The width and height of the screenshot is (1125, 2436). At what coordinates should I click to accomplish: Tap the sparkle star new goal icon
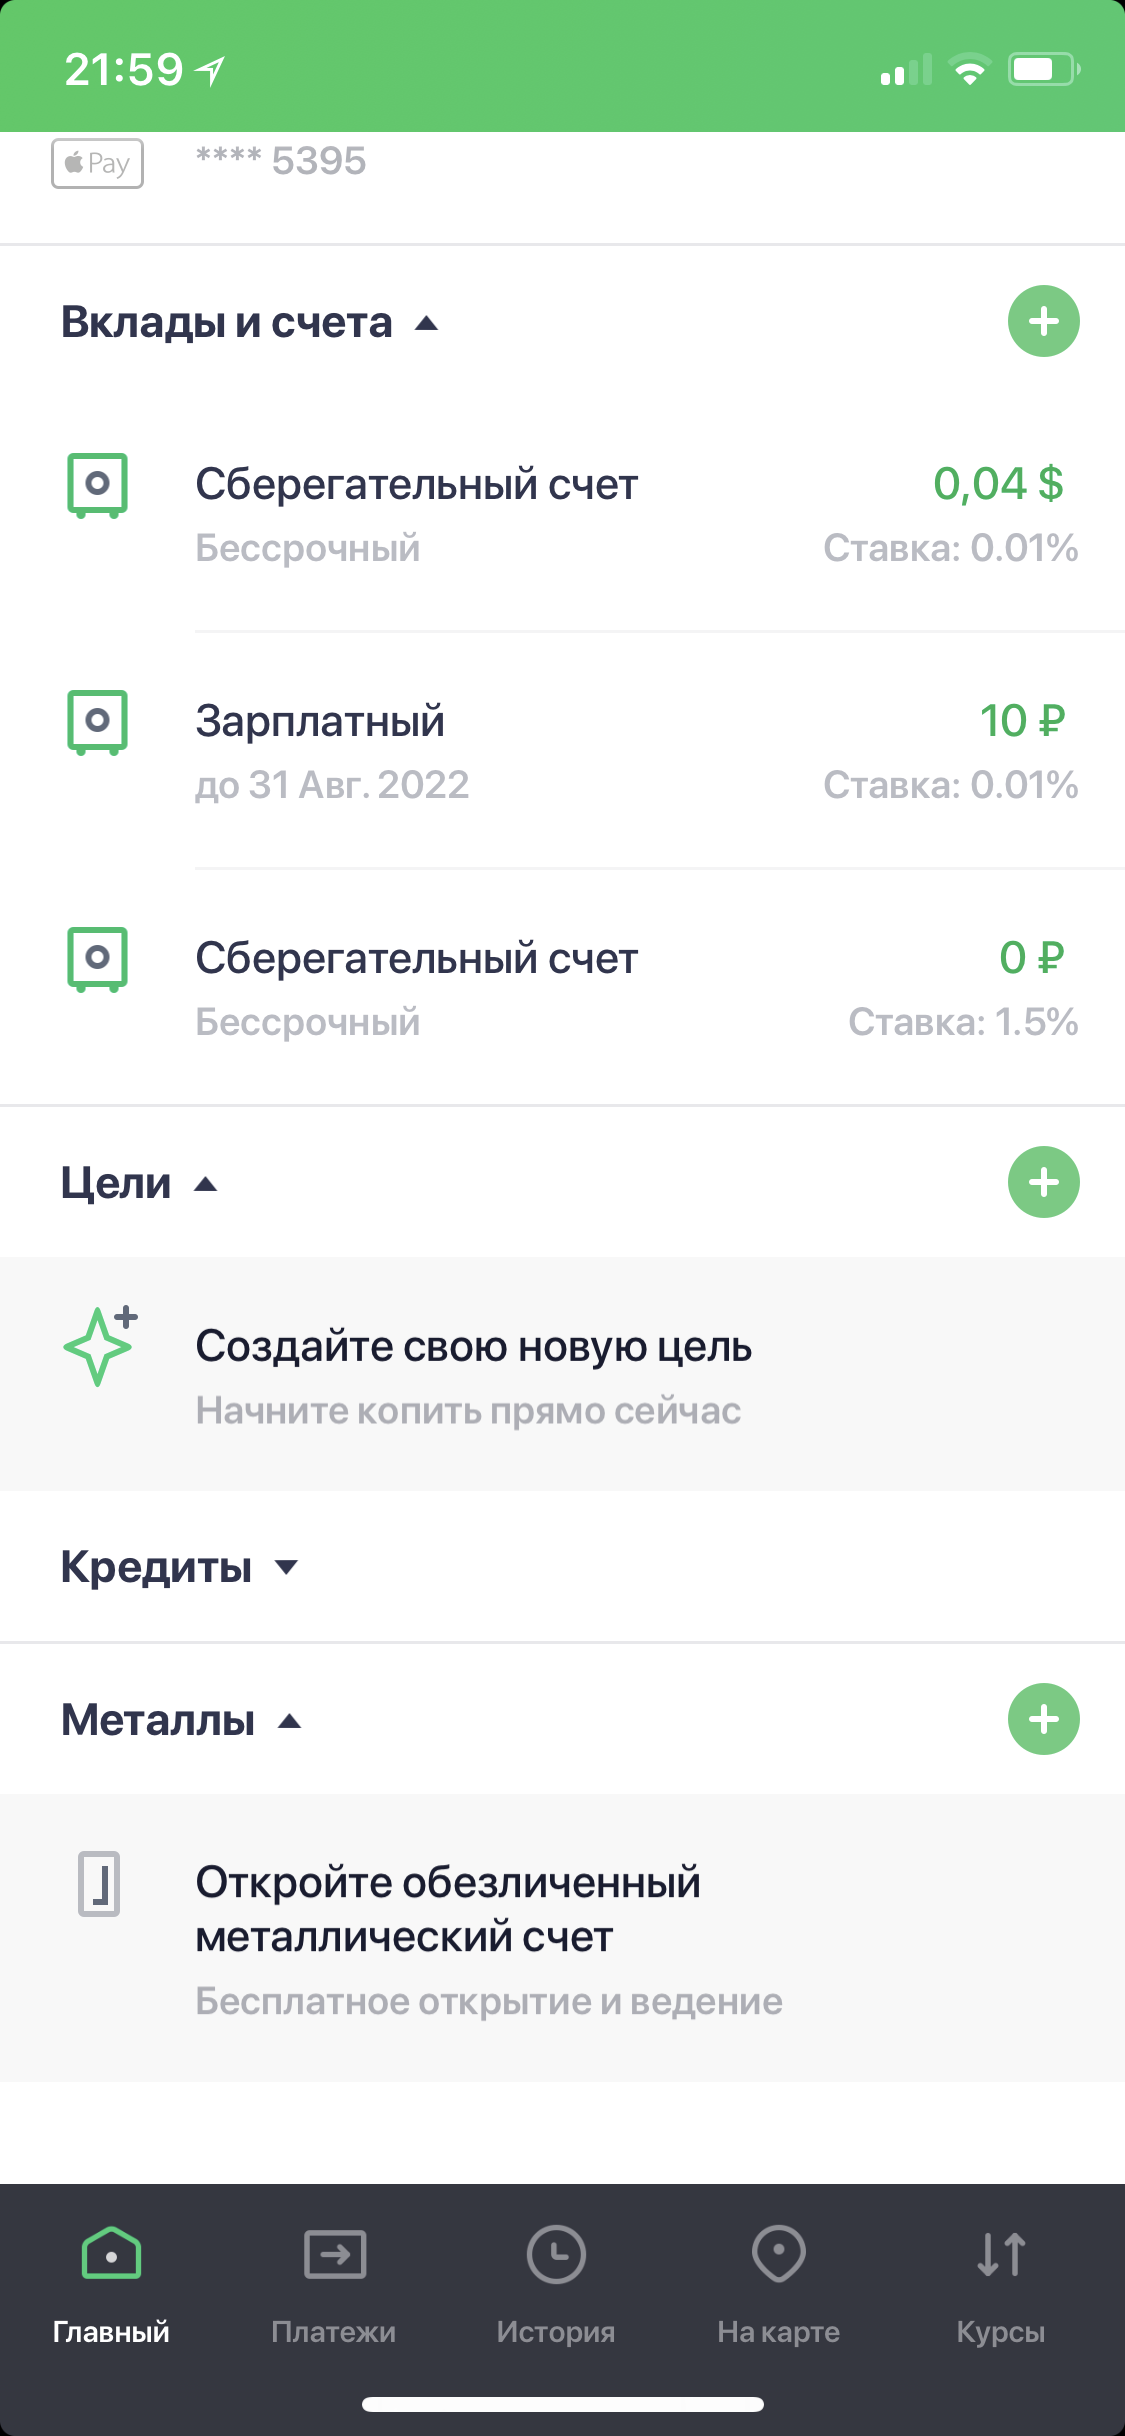click(100, 1346)
